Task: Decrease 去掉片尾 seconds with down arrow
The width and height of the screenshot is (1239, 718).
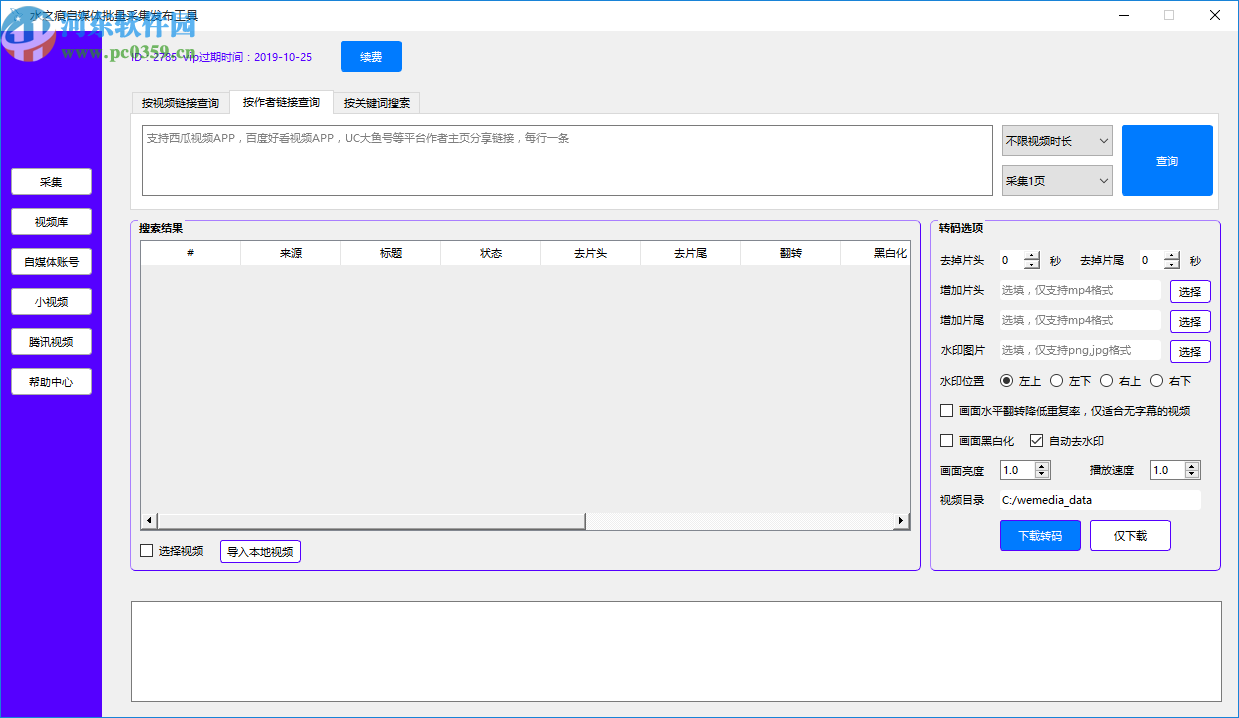Action: coord(1172,265)
